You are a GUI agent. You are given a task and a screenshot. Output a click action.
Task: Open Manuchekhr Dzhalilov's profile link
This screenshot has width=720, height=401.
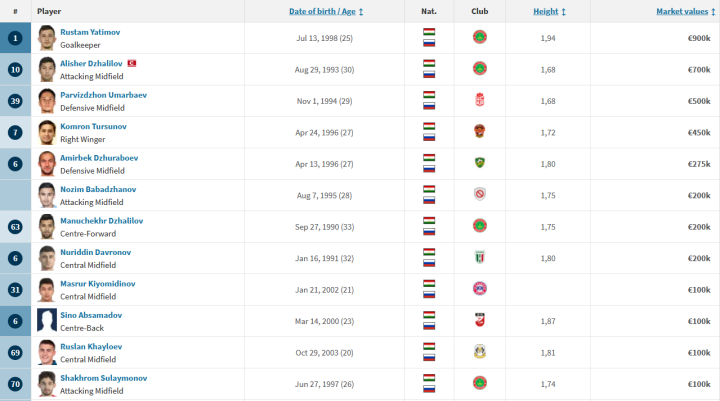click(101, 220)
